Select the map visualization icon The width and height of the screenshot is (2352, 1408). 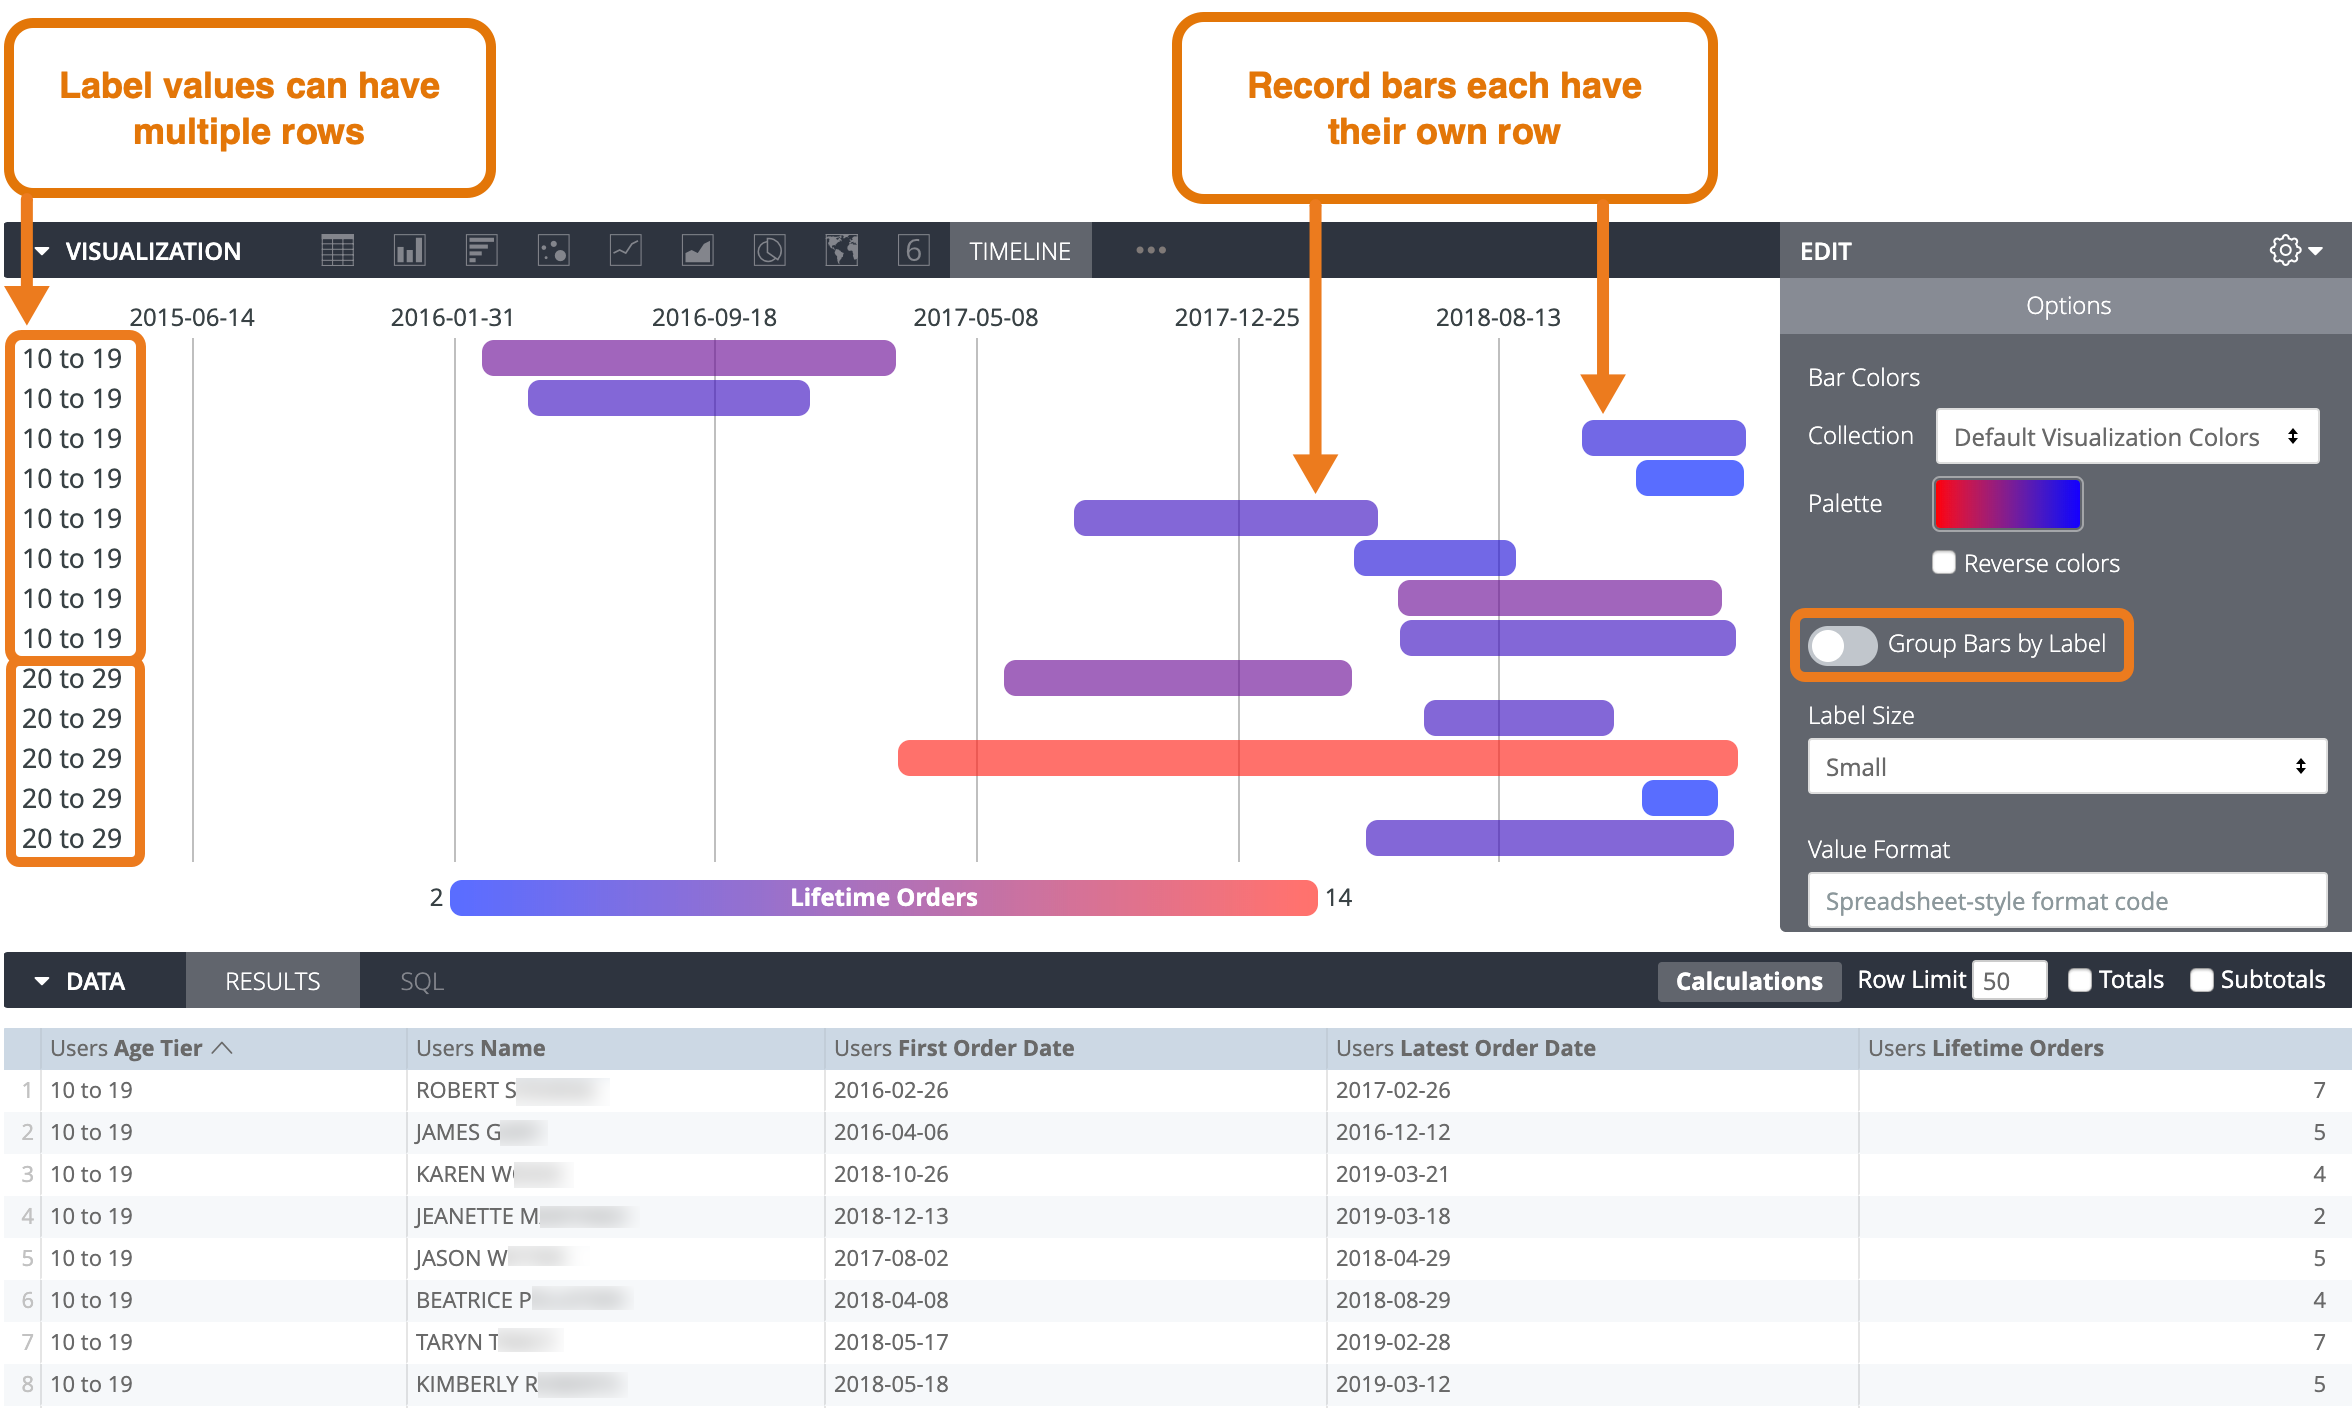[x=841, y=250]
